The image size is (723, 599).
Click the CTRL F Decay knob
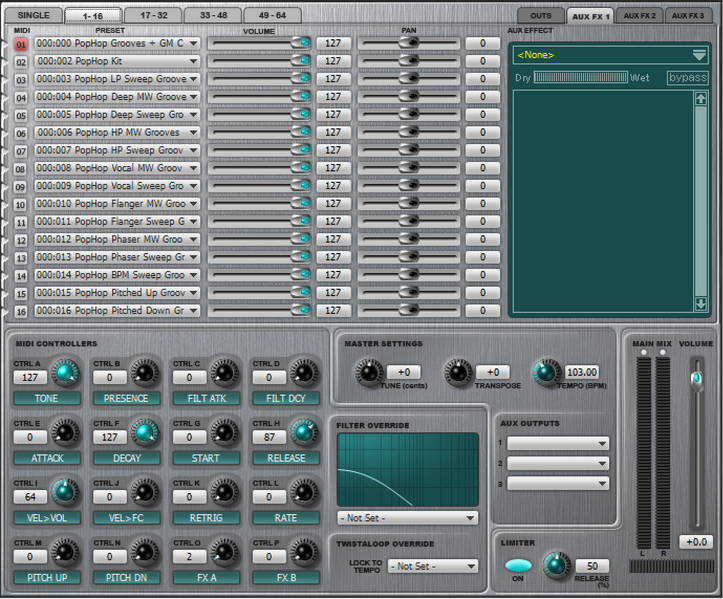coord(144,433)
